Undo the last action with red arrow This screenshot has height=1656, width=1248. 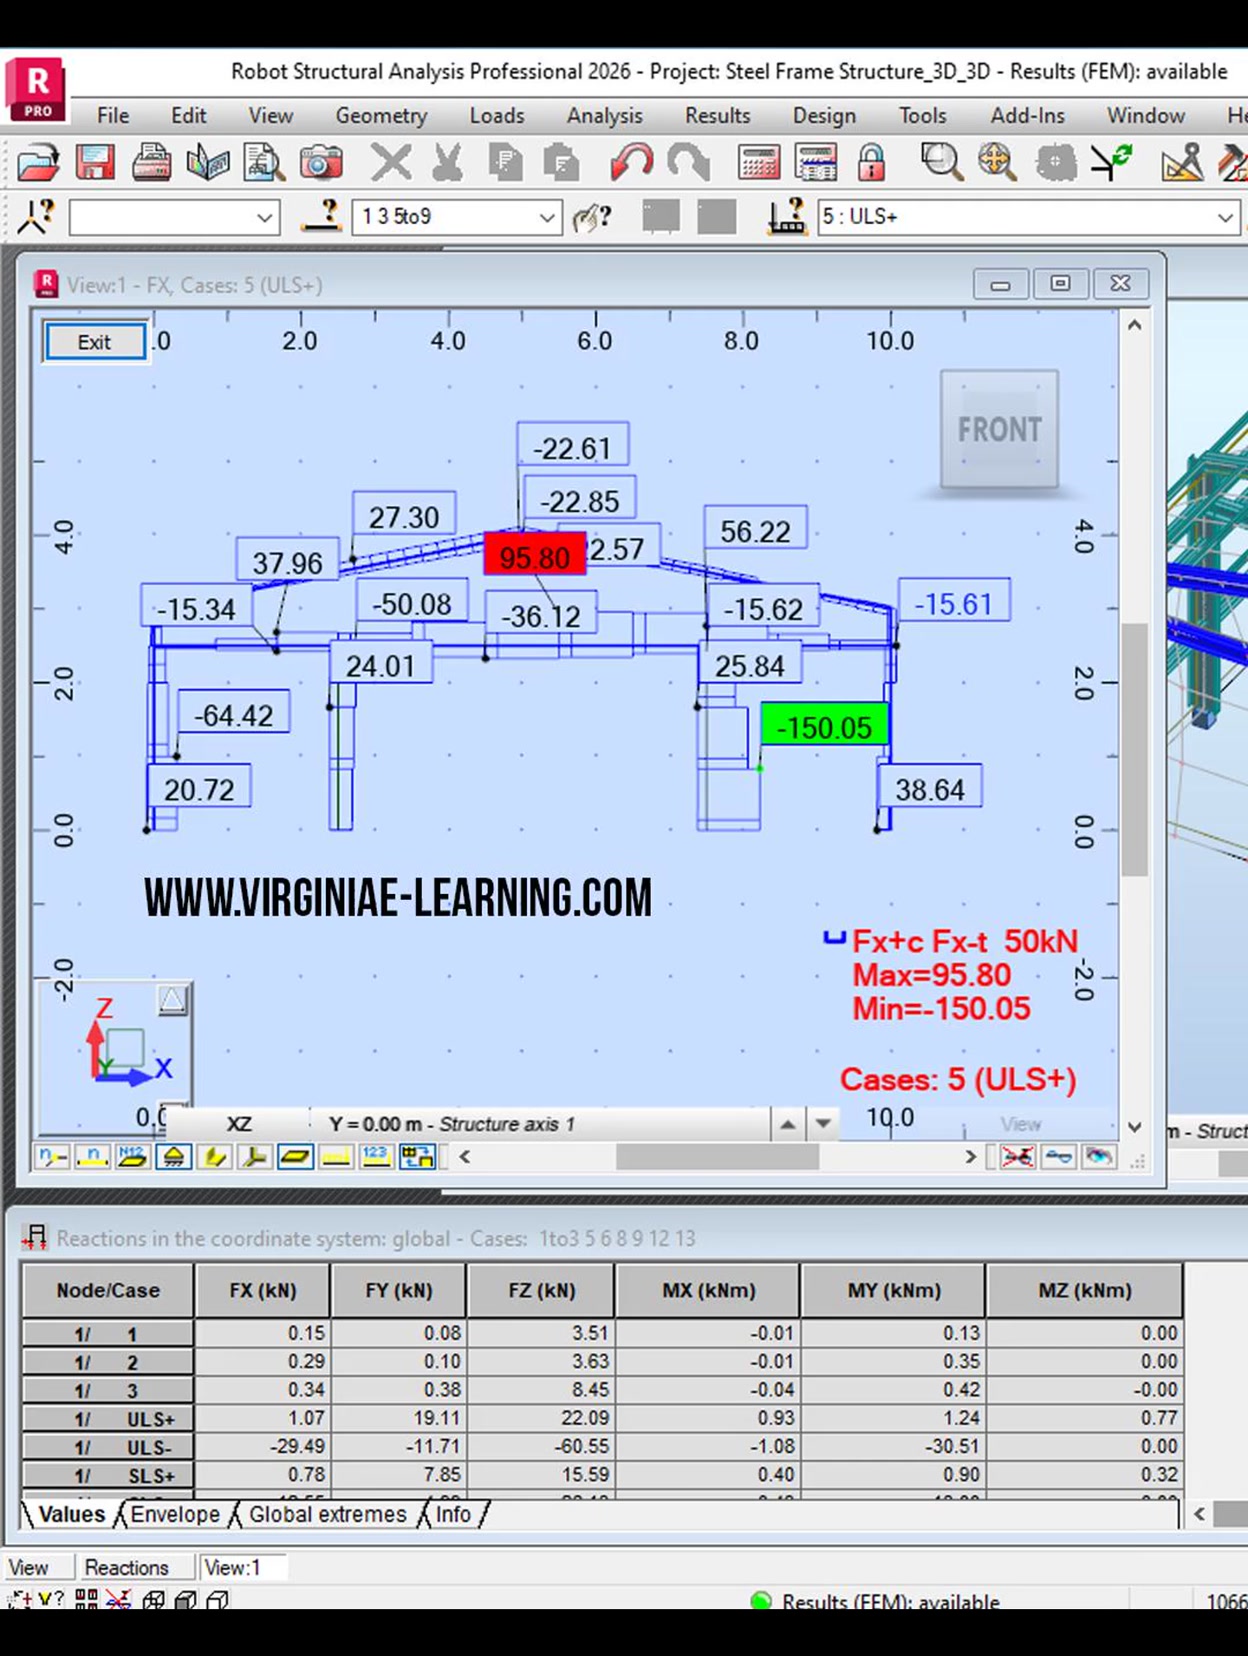[631, 162]
